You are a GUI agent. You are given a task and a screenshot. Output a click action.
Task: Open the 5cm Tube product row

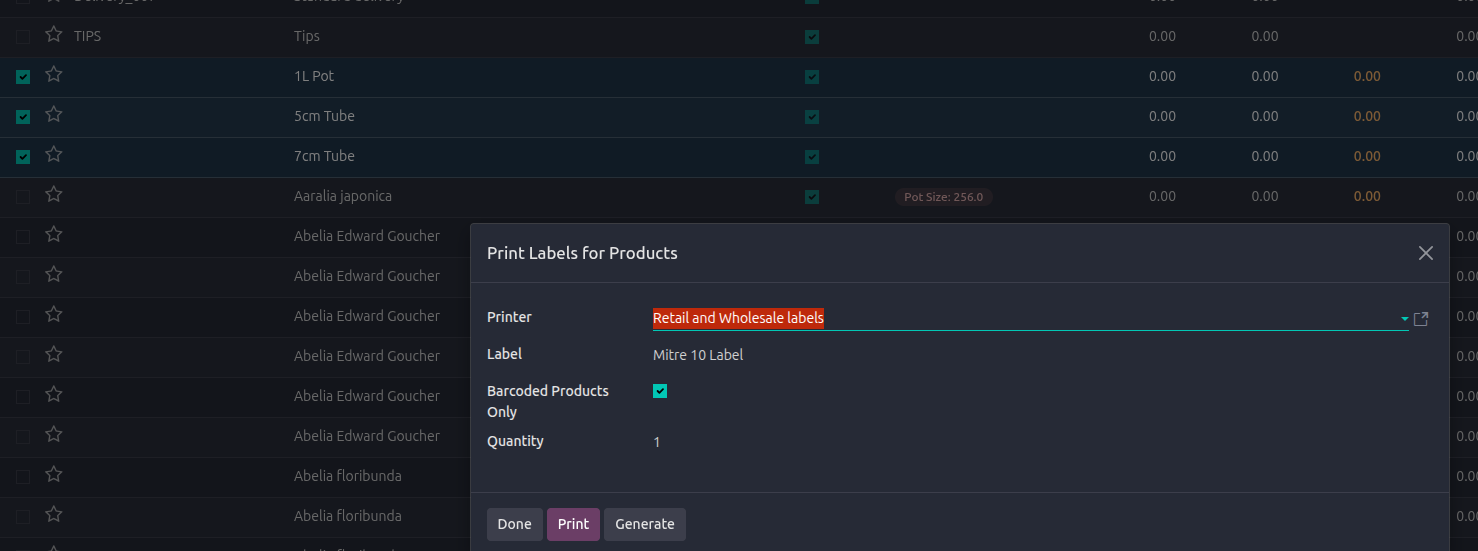click(739, 117)
